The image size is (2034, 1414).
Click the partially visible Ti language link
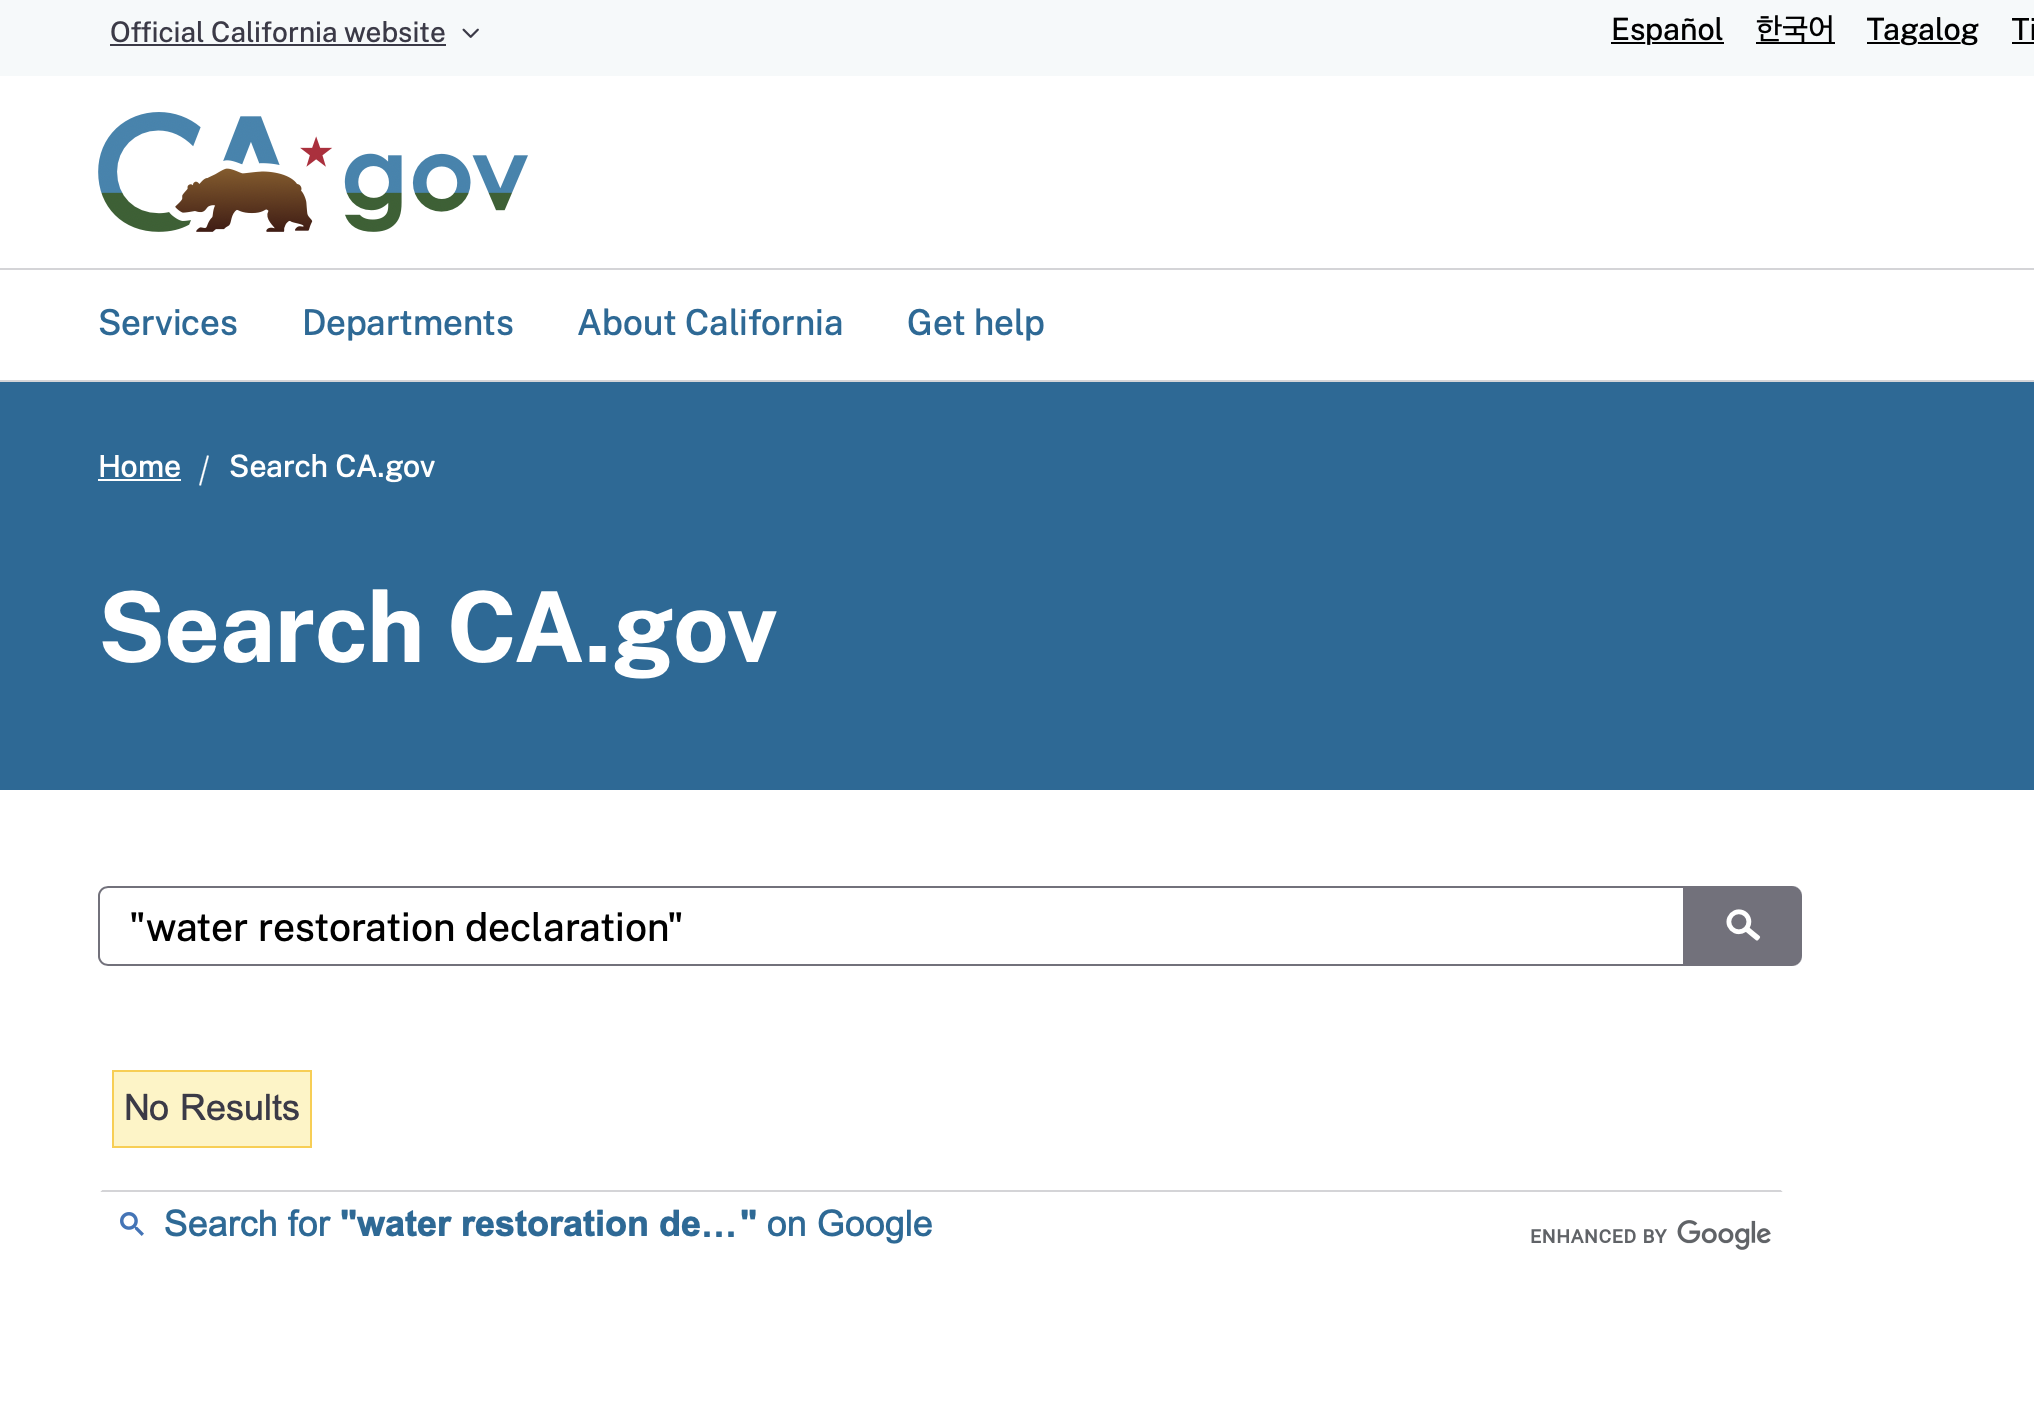click(2022, 30)
